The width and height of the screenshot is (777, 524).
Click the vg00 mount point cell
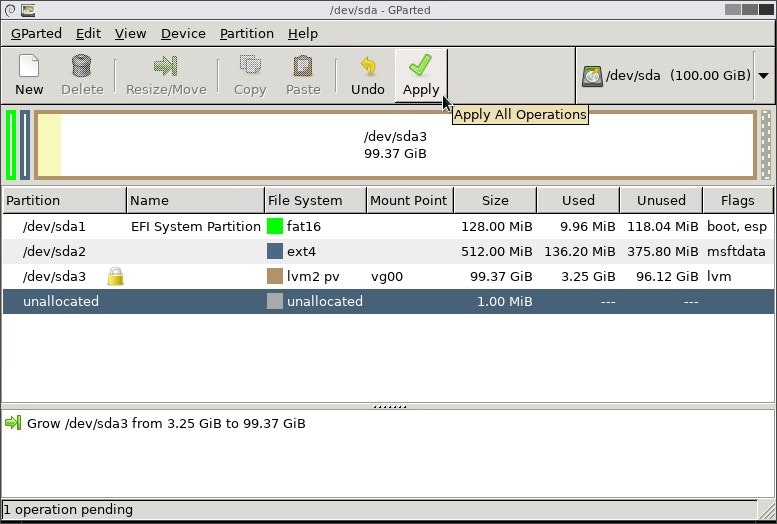click(x=387, y=276)
